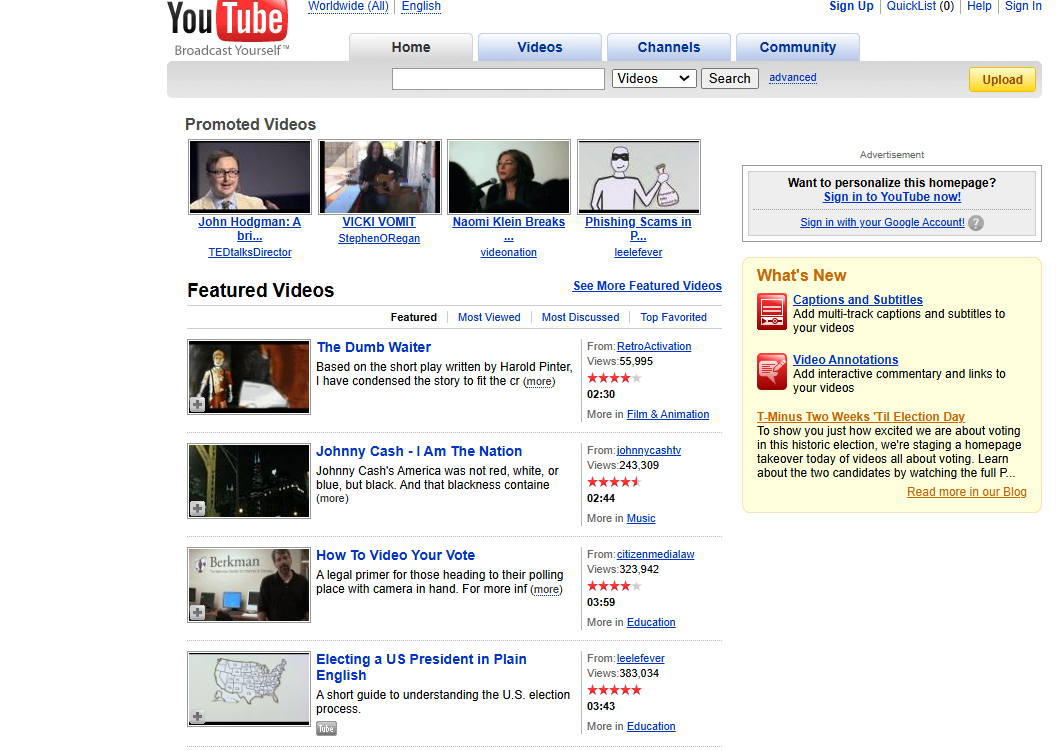Click the Search button

point(729,79)
